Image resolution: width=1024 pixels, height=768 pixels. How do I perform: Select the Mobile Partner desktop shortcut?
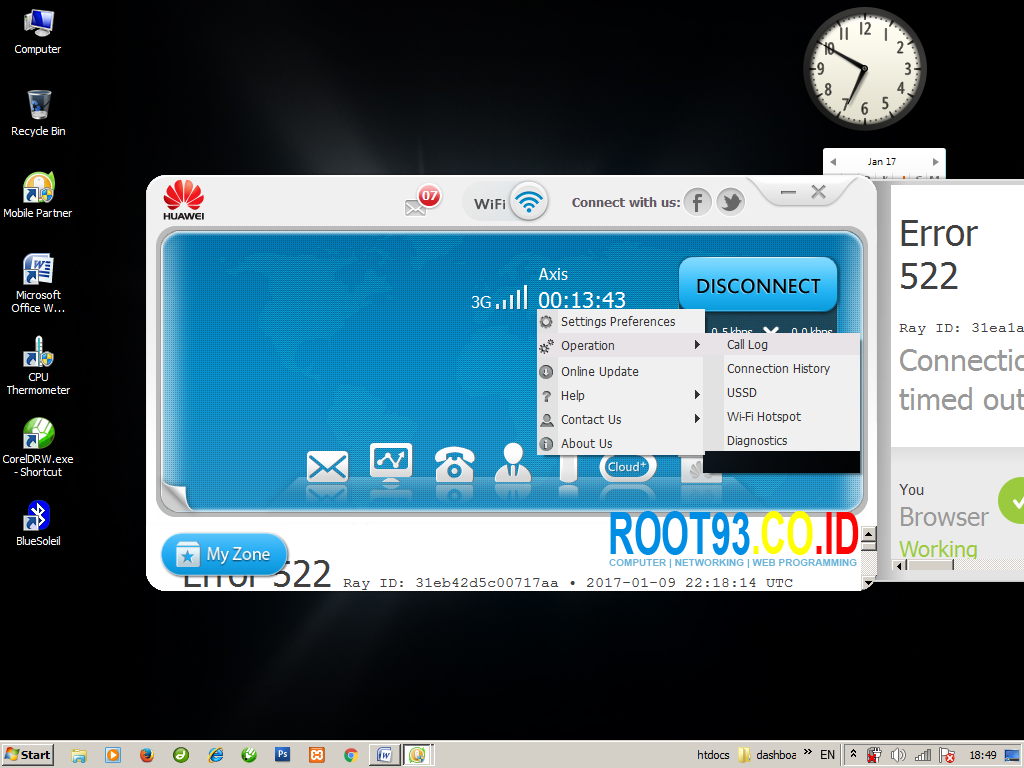[38, 195]
